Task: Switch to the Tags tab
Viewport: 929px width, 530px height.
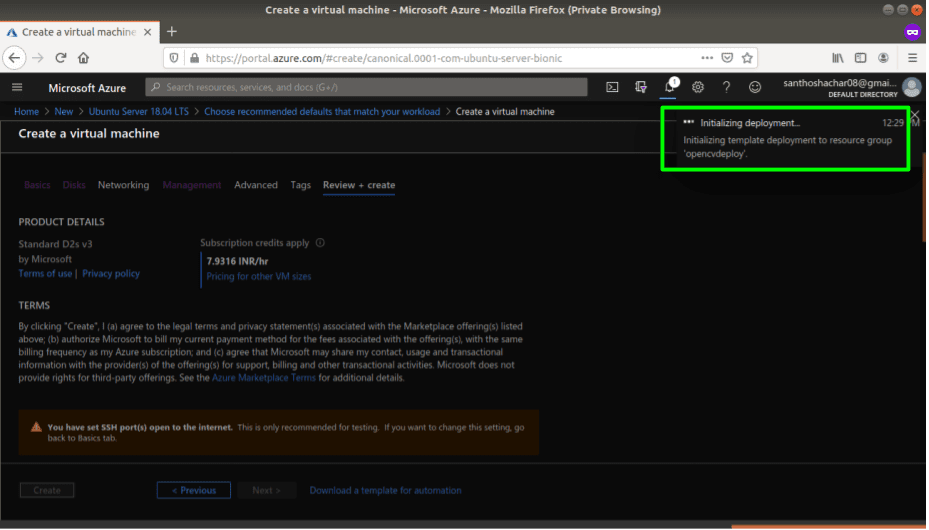Action: tap(300, 185)
